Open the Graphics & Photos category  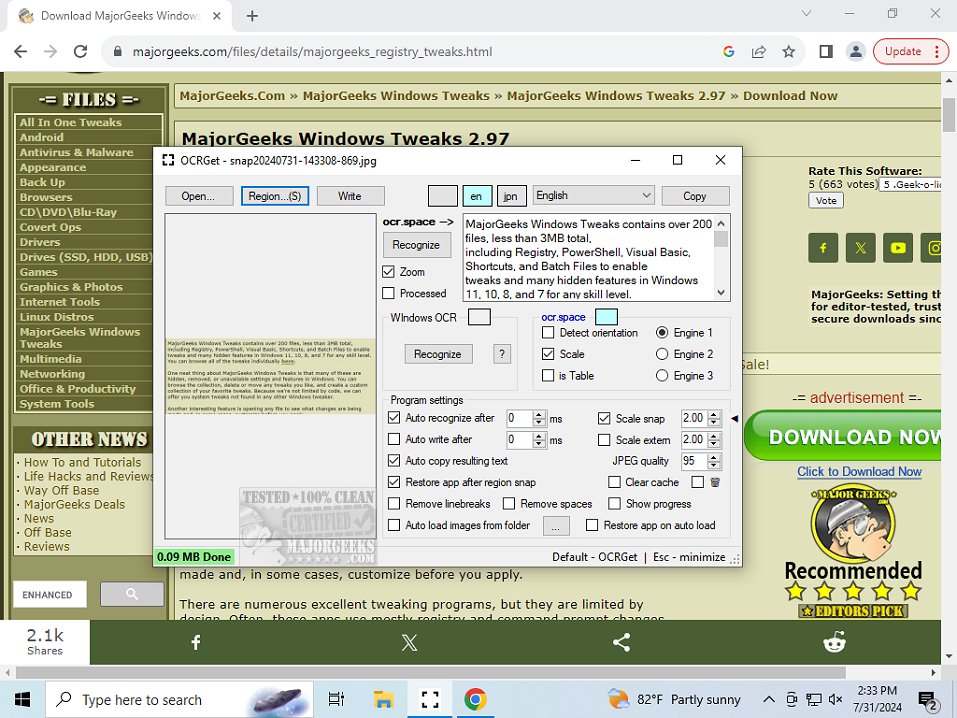pos(71,287)
